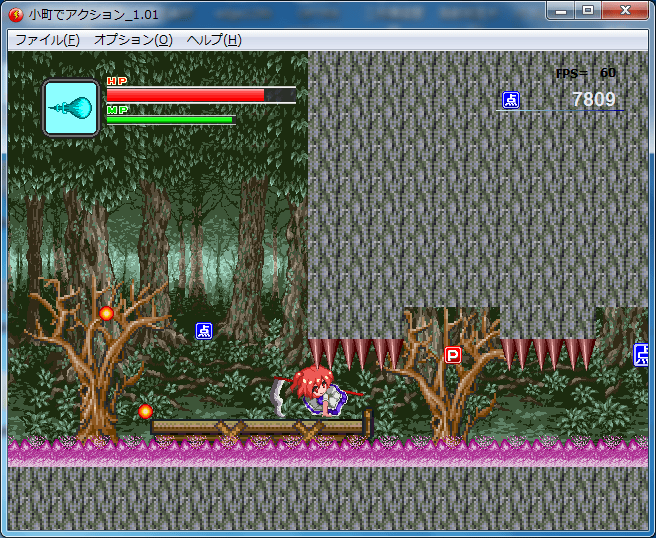Click the score value 7809
Screen dimensions: 656x538
tap(594, 100)
